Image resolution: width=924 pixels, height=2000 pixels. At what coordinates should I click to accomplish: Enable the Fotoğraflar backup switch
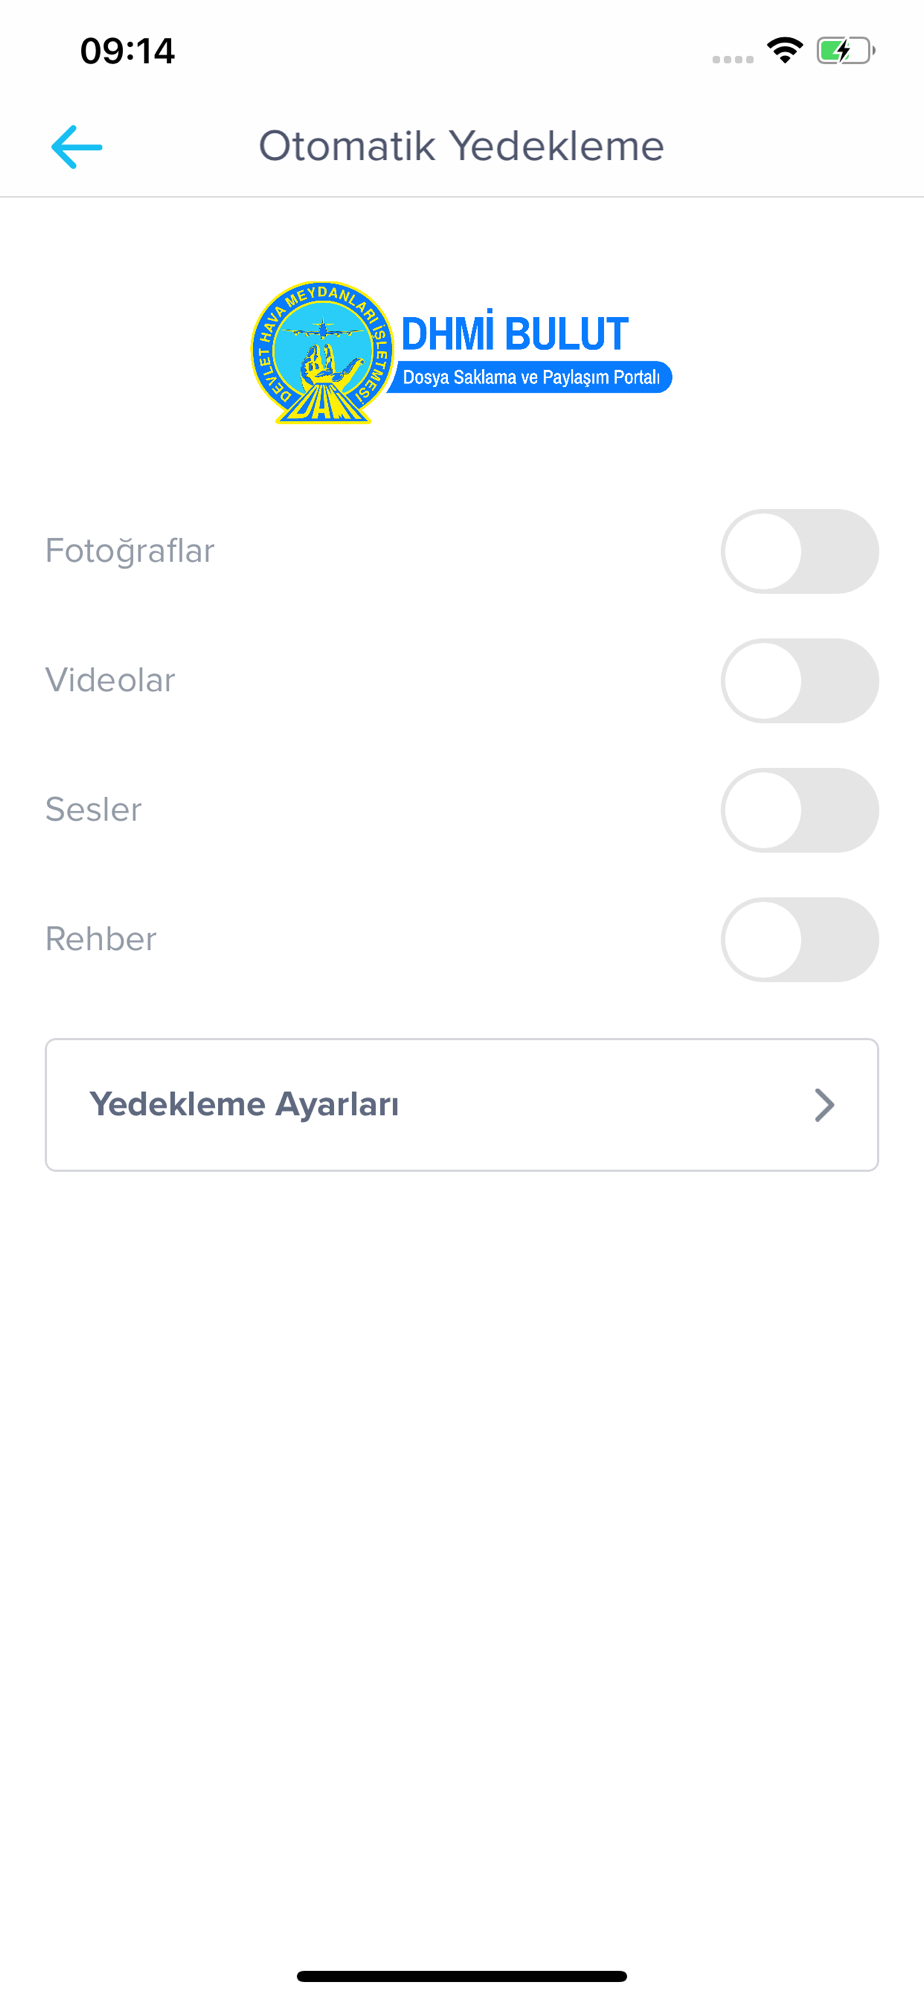pos(799,551)
